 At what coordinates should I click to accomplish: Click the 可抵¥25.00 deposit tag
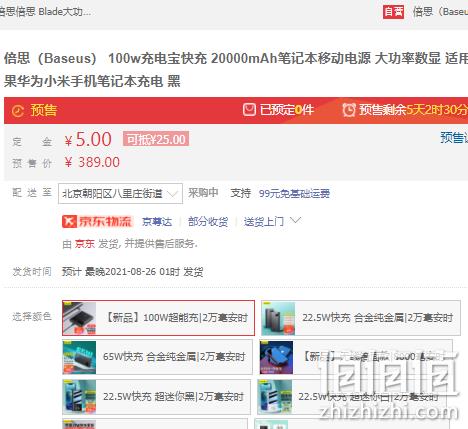click(x=156, y=139)
